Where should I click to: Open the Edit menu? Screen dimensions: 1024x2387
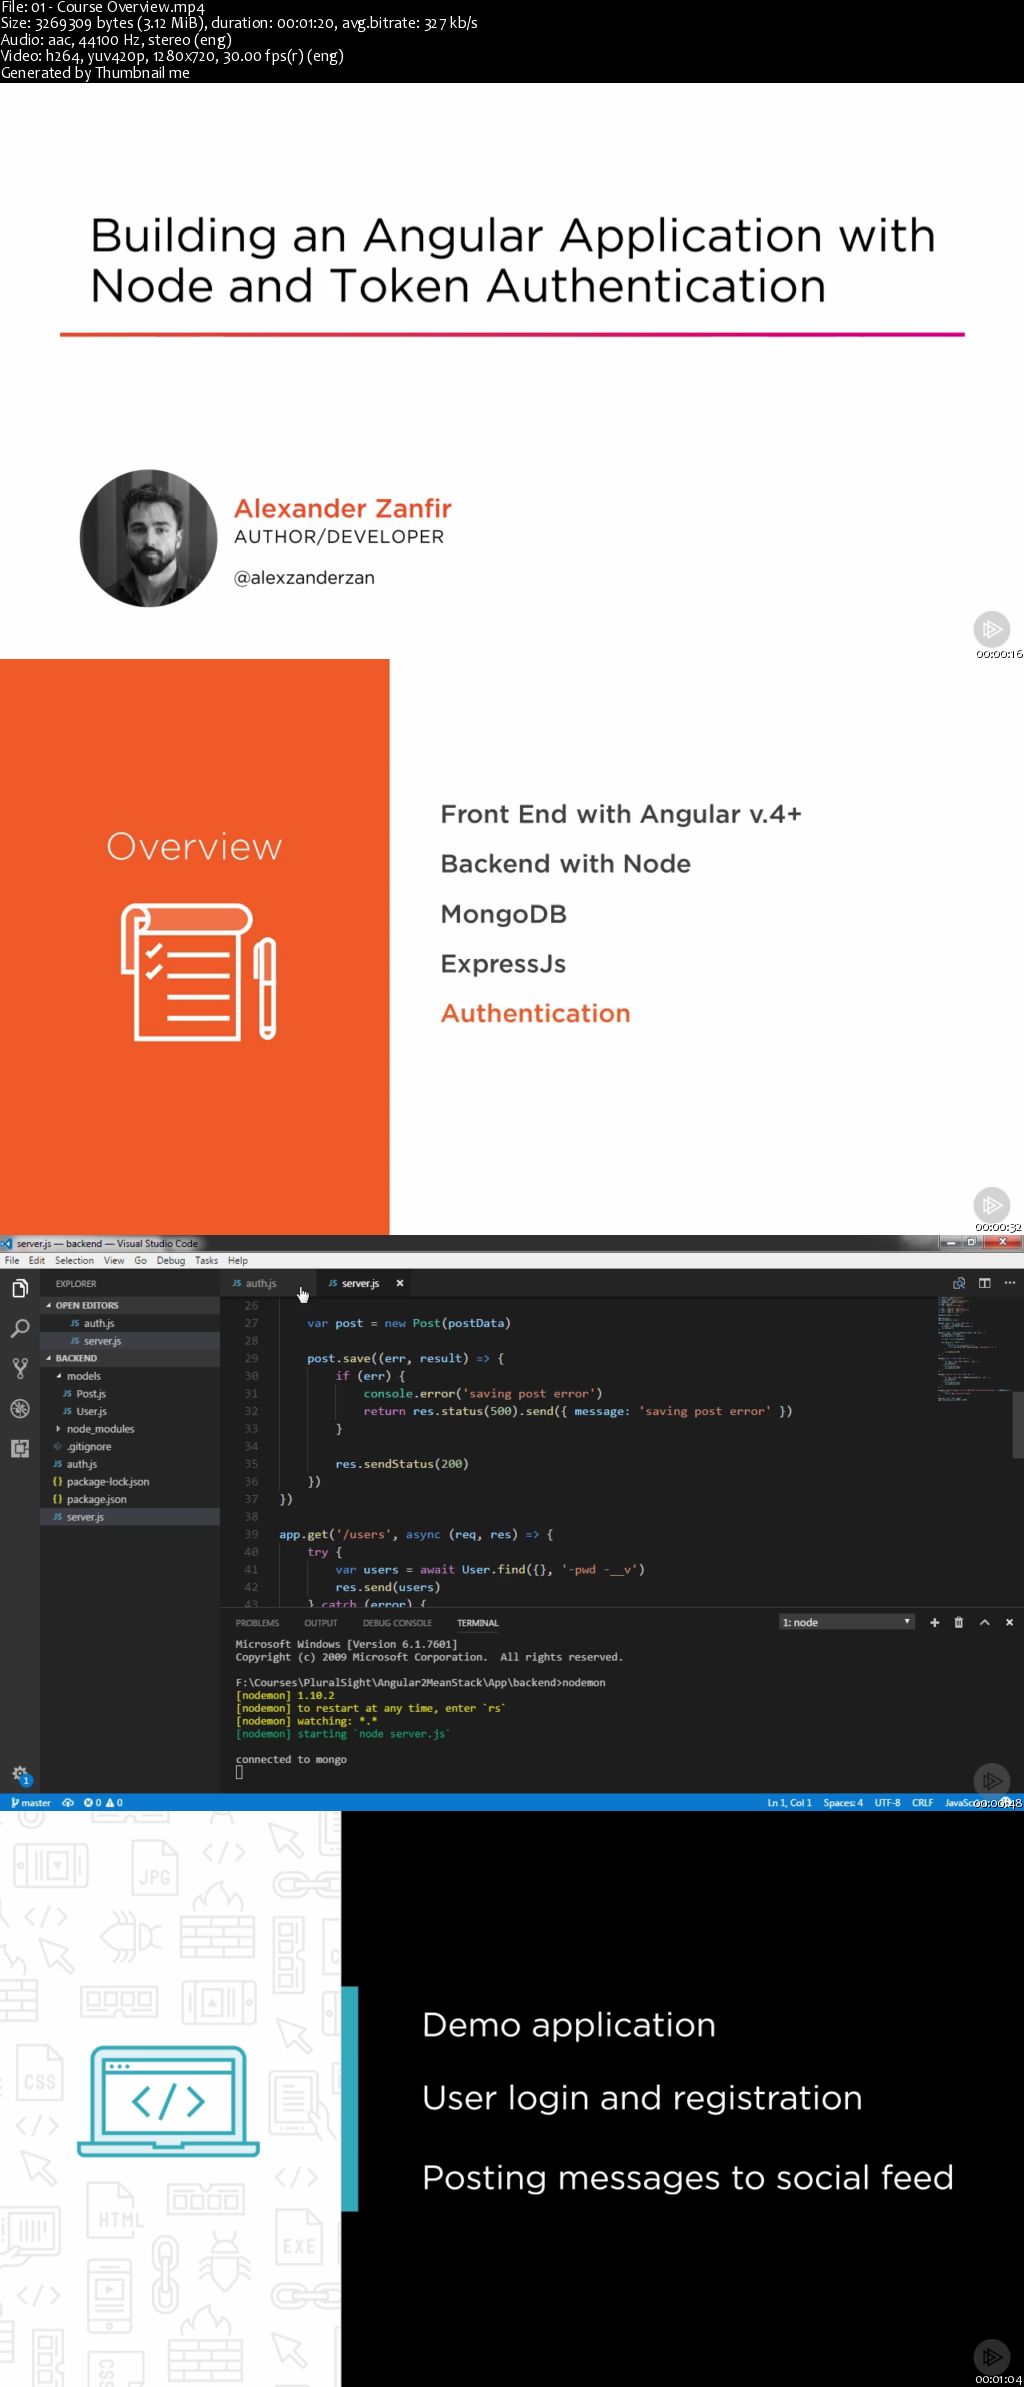(37, 1260)
